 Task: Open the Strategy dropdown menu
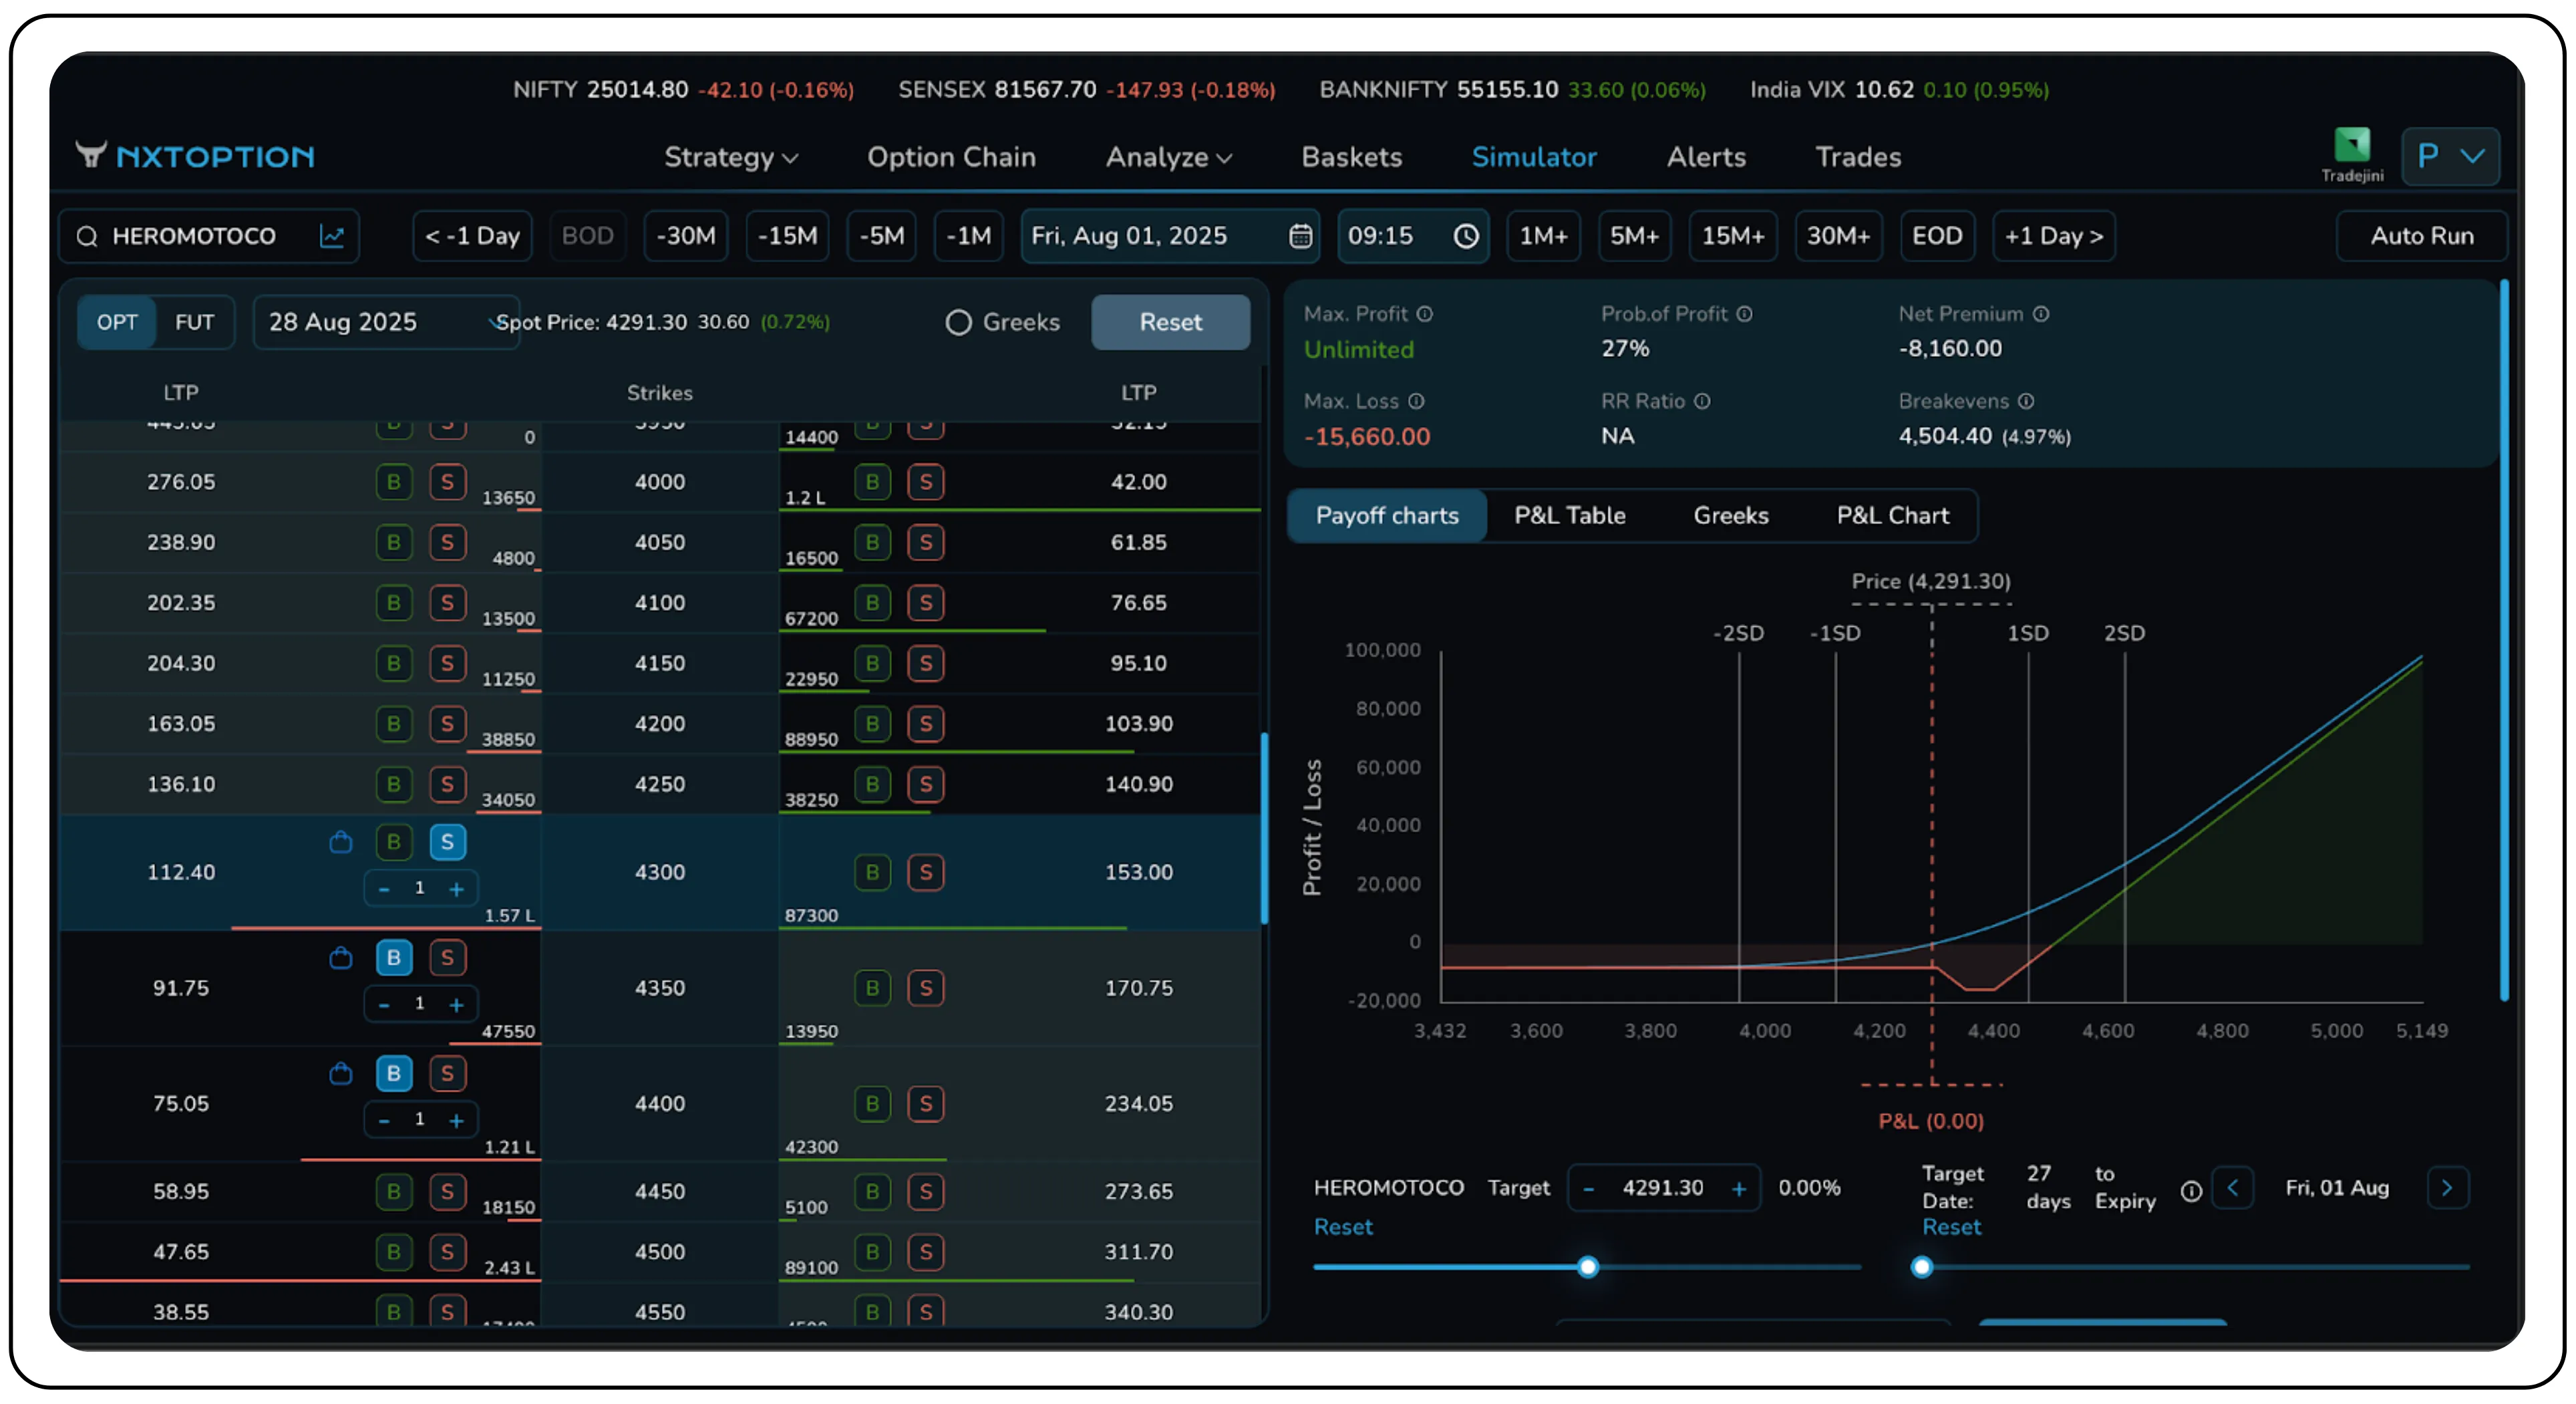[731, 157]
